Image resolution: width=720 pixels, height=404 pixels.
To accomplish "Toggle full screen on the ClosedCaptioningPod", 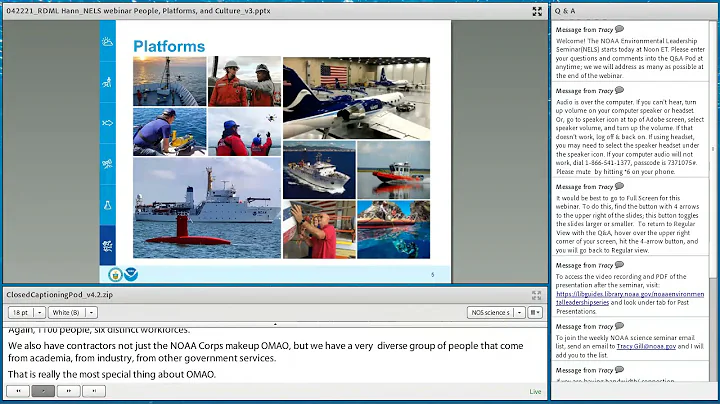I will click(x=536, y=295).
